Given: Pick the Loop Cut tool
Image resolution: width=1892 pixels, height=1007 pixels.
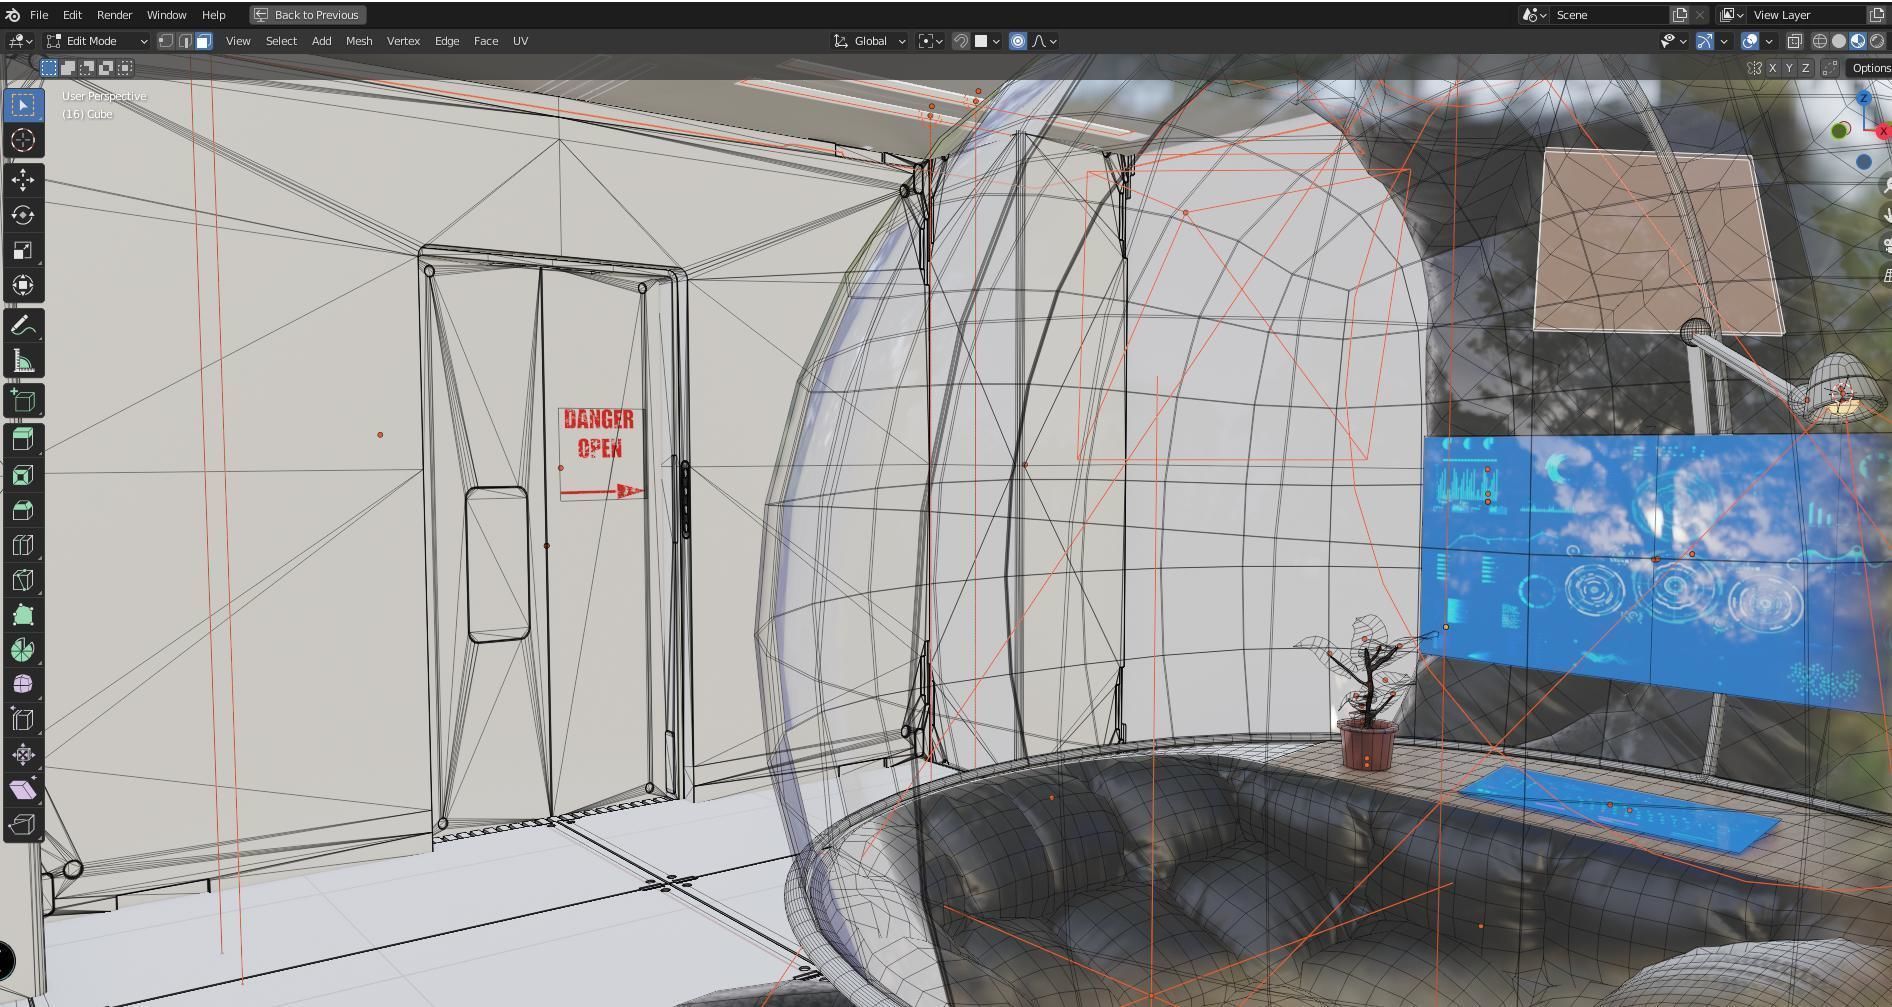Looking at the screenshot, I should [23, 545].
